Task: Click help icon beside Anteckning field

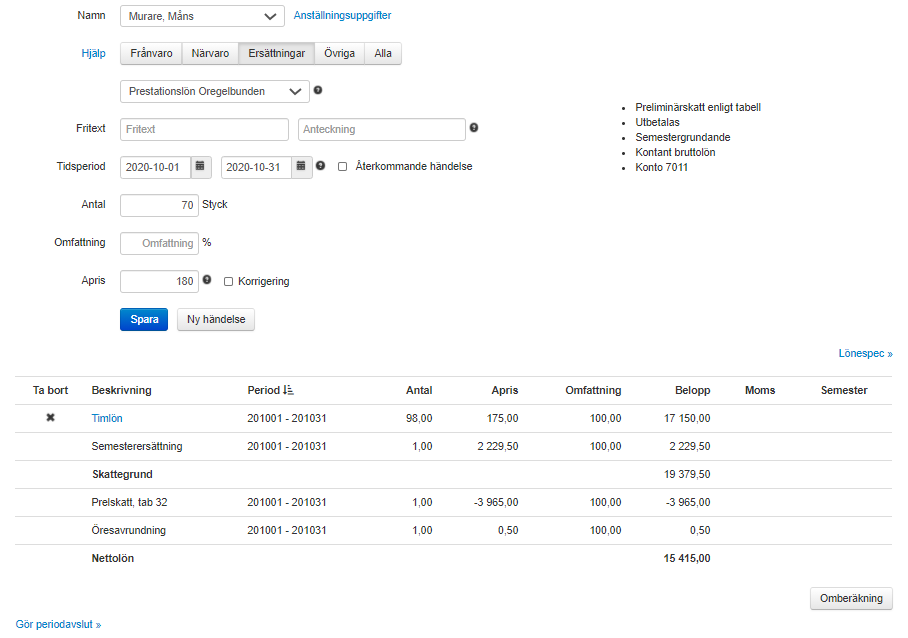Action: click(x=474, y=128)
